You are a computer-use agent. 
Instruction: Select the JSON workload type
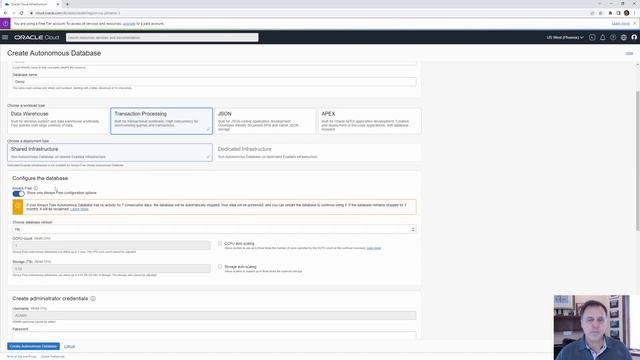point(265,121)
